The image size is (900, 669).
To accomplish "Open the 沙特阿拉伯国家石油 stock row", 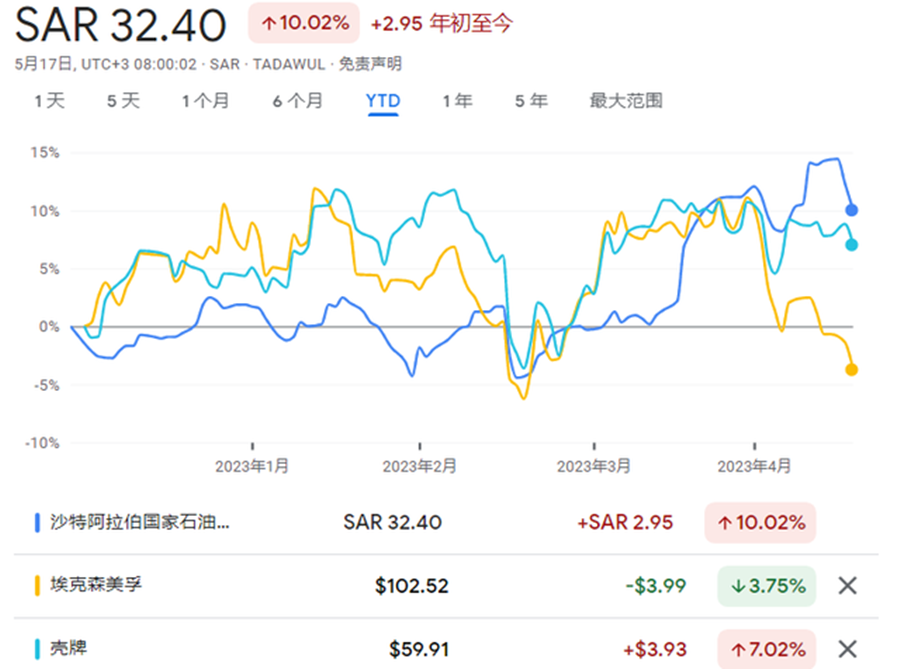I will 140,522.
